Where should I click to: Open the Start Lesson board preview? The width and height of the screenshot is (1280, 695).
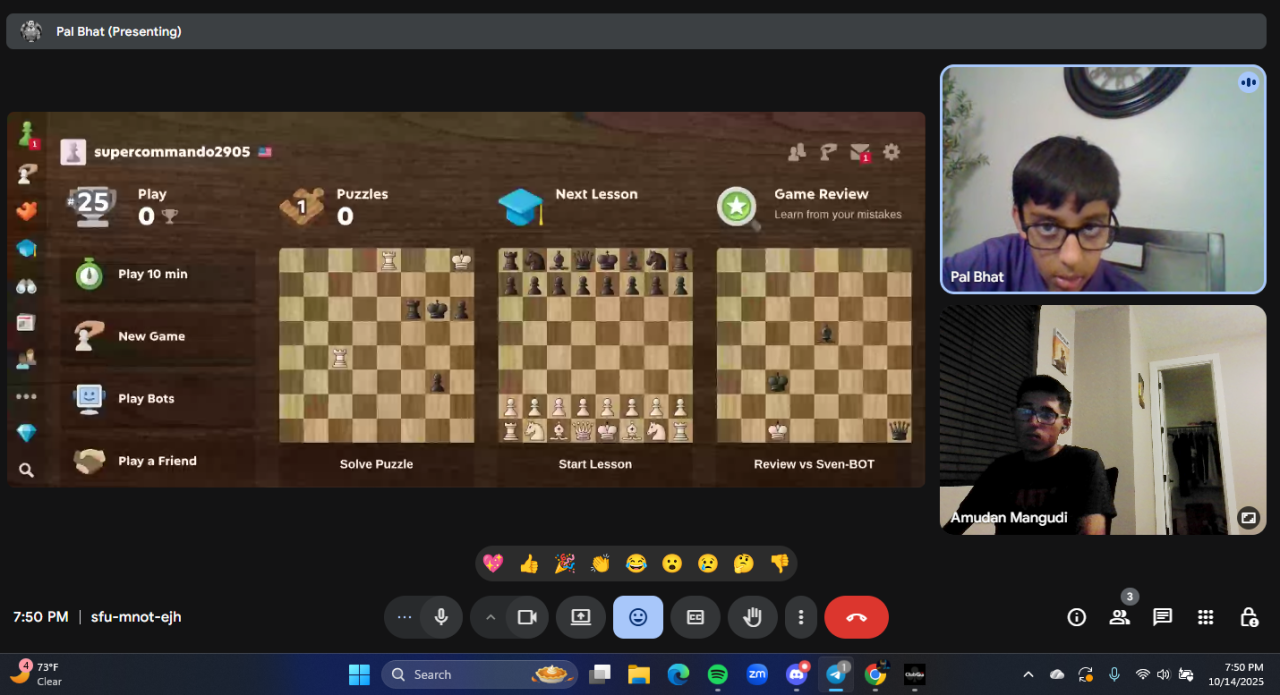coord(595,345)
